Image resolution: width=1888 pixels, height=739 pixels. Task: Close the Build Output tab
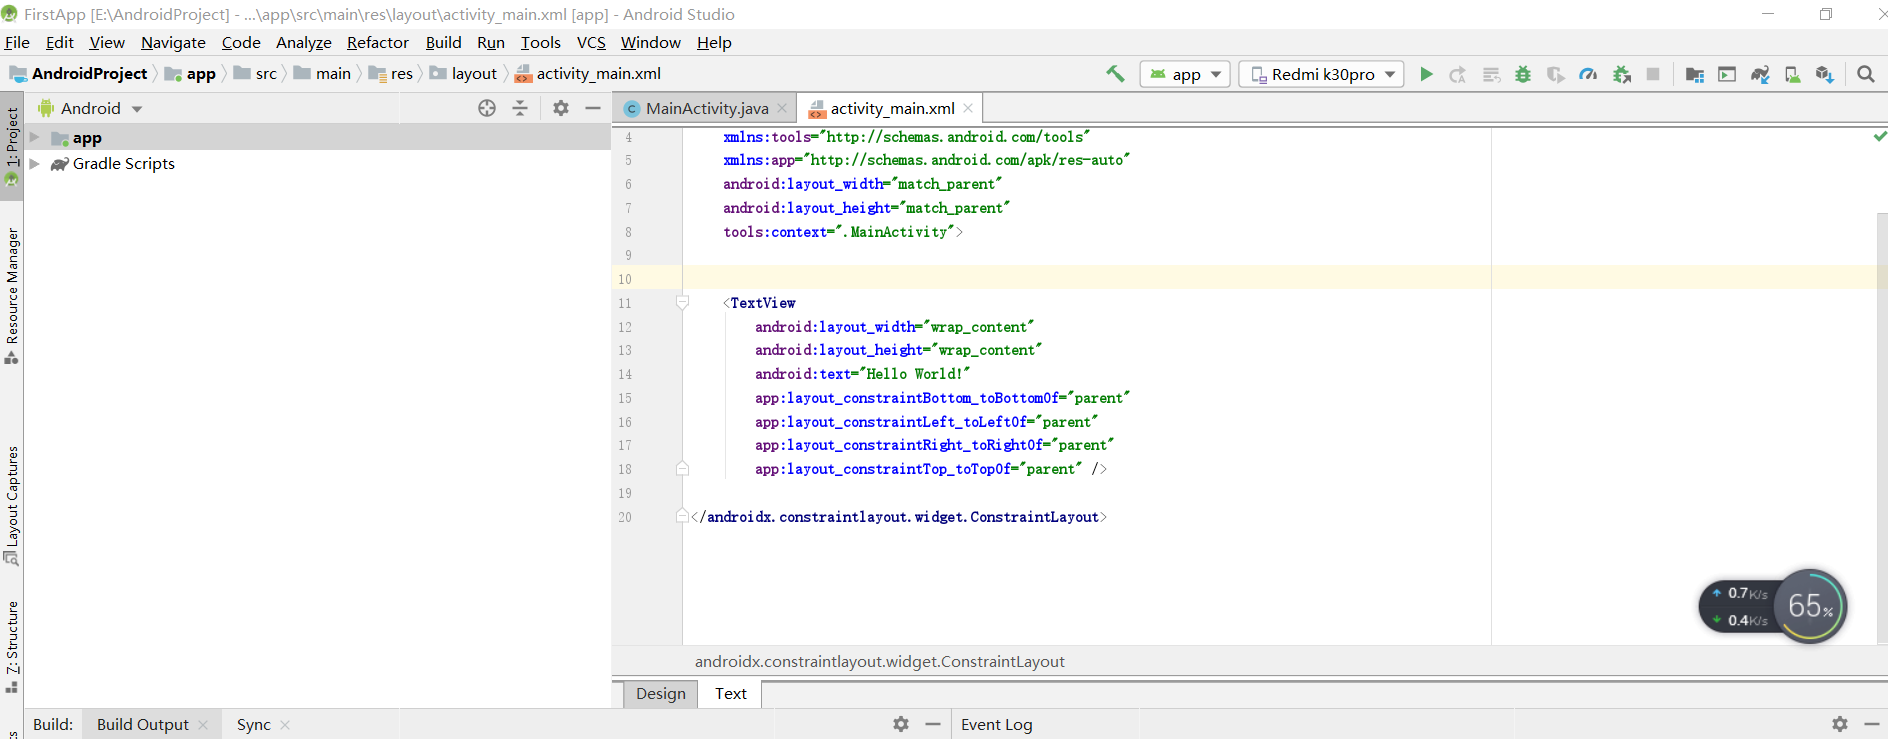[x=203, y=724]
